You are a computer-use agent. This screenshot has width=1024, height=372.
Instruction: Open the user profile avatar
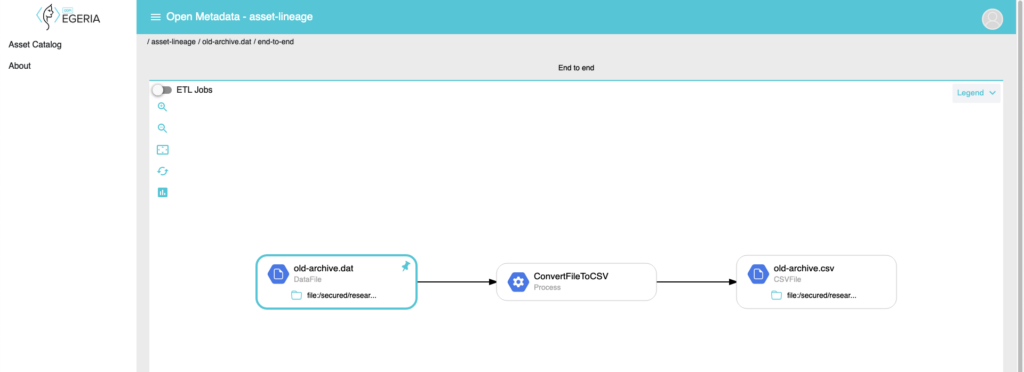click(x=992, y=19)
